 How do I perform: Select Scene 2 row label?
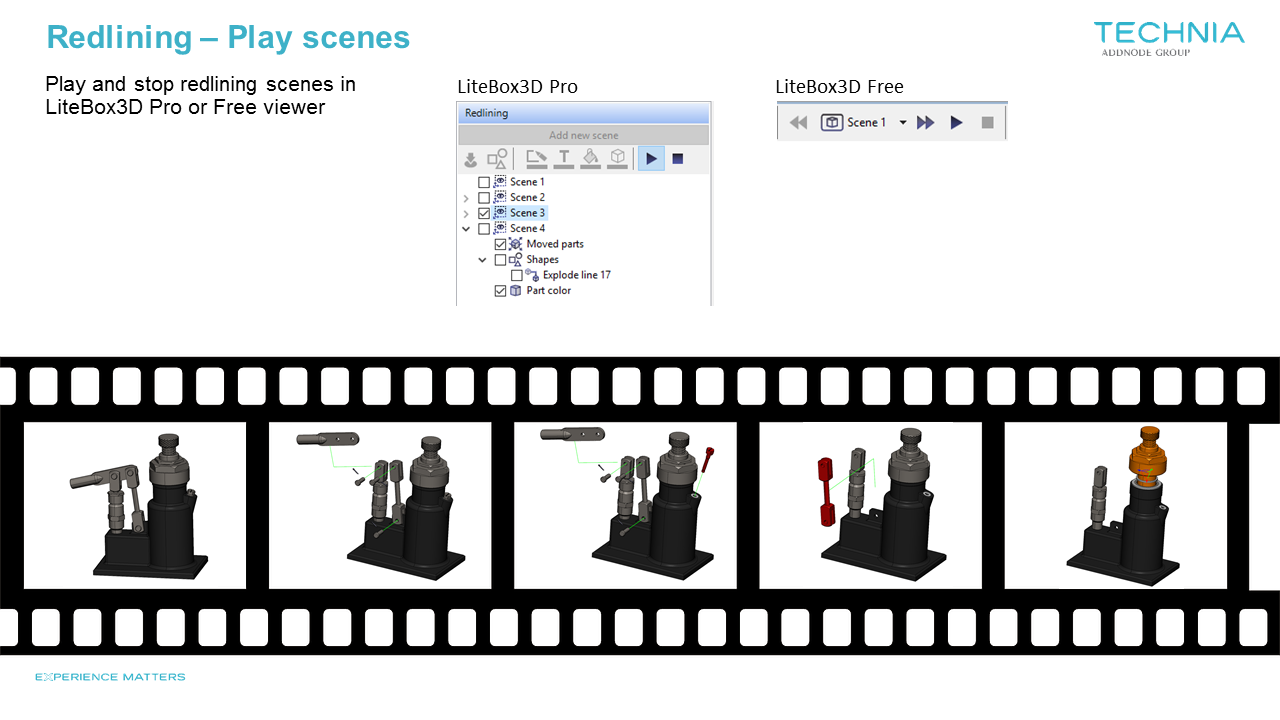coord(527,198)
